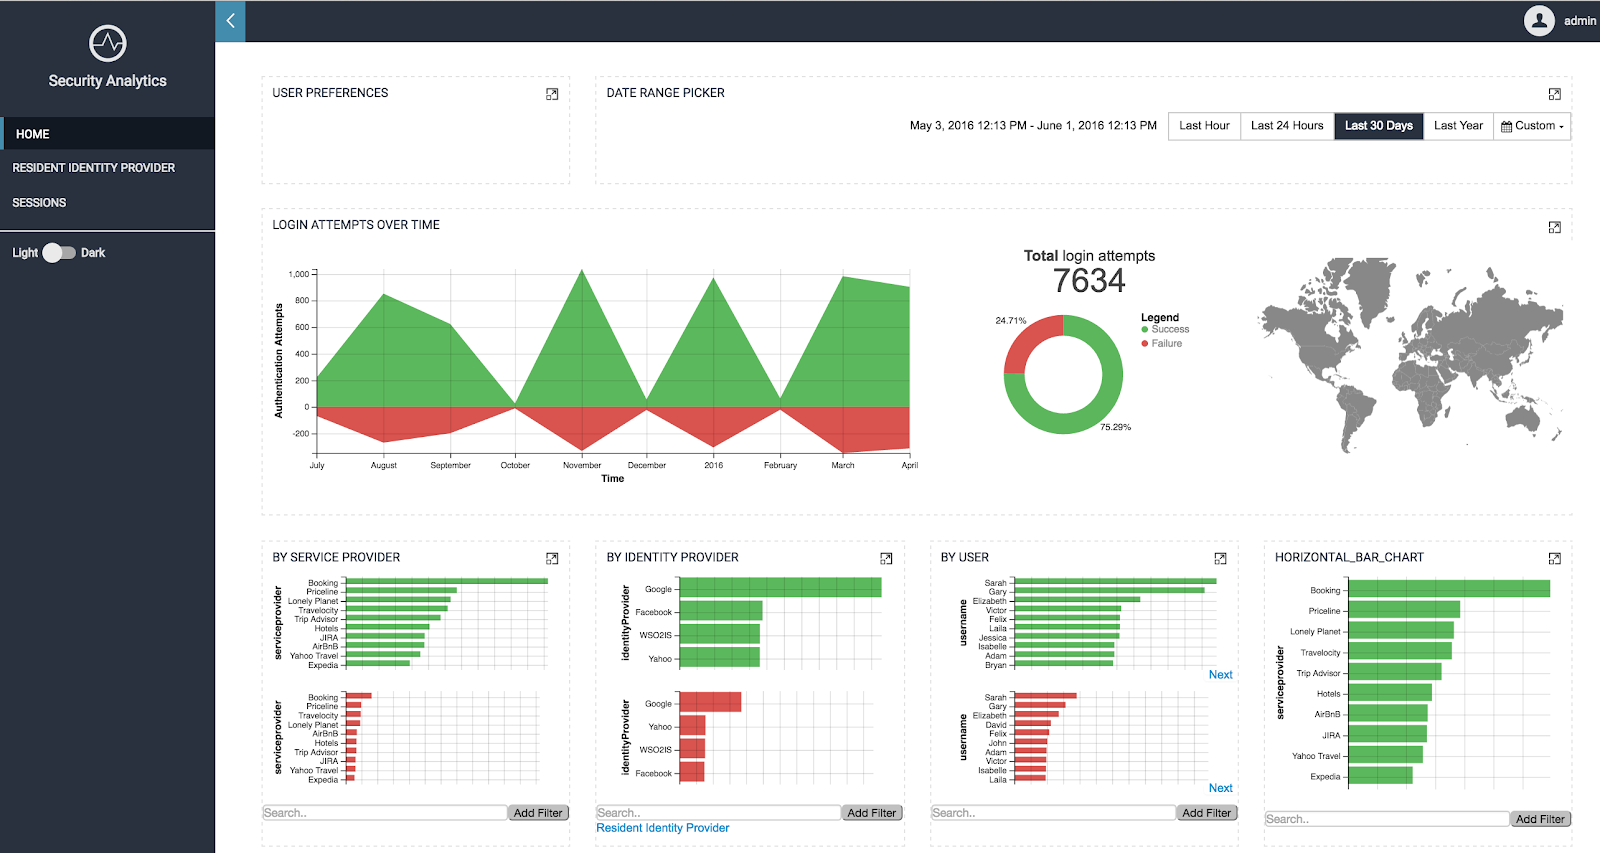Screen dimensions: 1600x853
Task: Select the Last Hour range option
Action: click(1204, 126)
